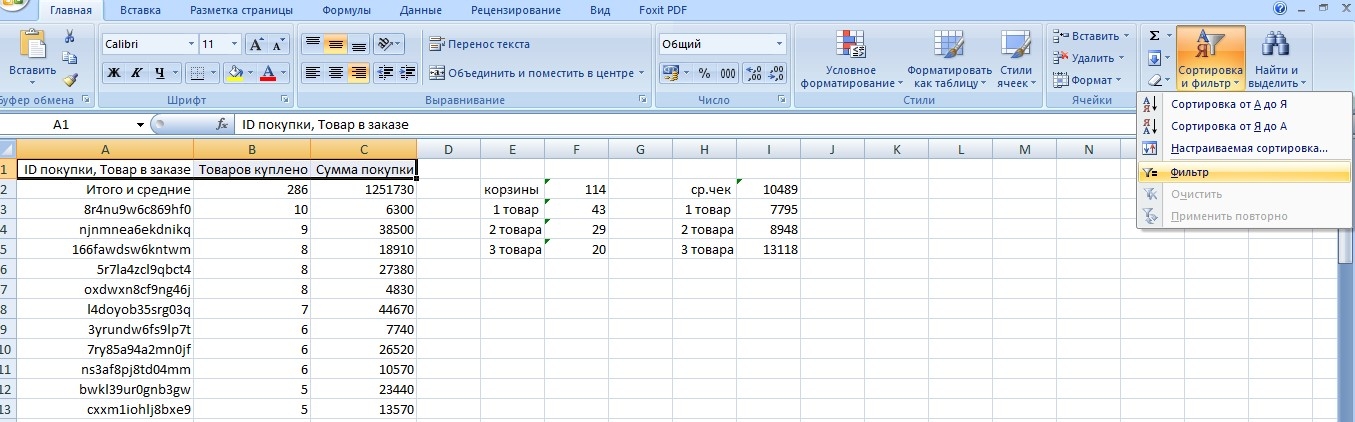Open the font size 11 dropdown
Viewport: 1355px width, 422px height.
pos(236,45)
